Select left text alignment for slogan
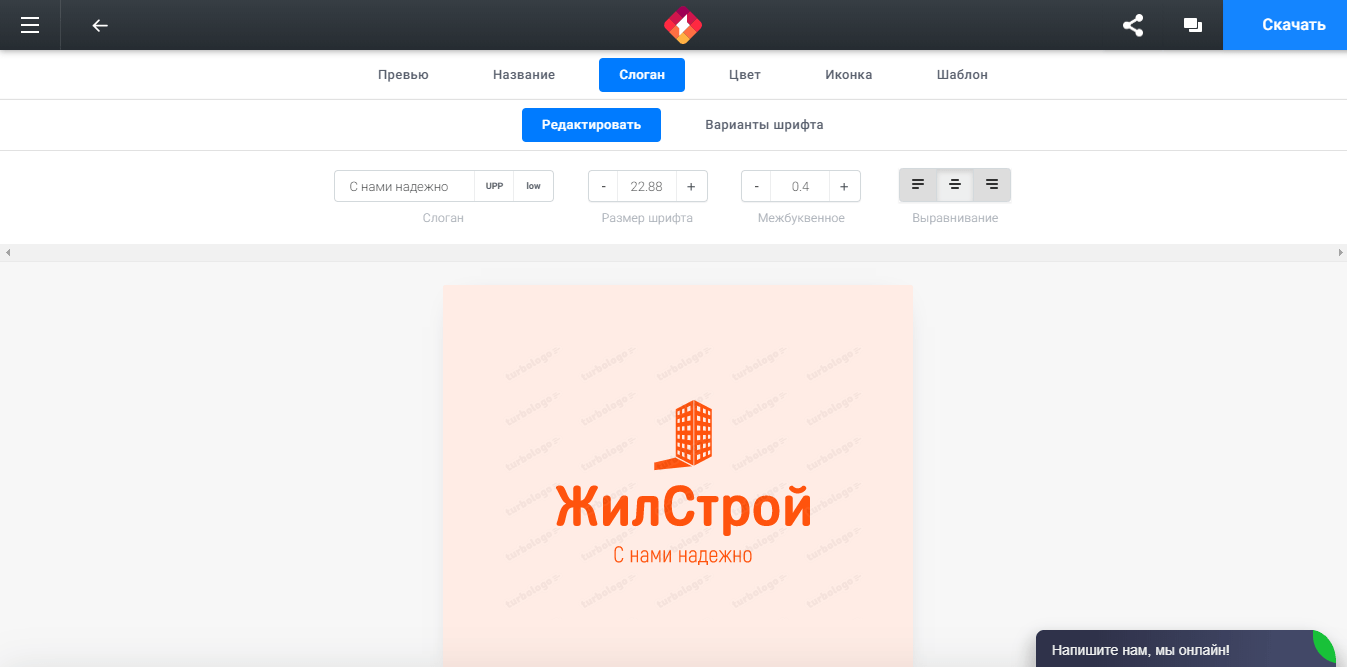This screenshot has height=667, width=1347. (918, 184)
